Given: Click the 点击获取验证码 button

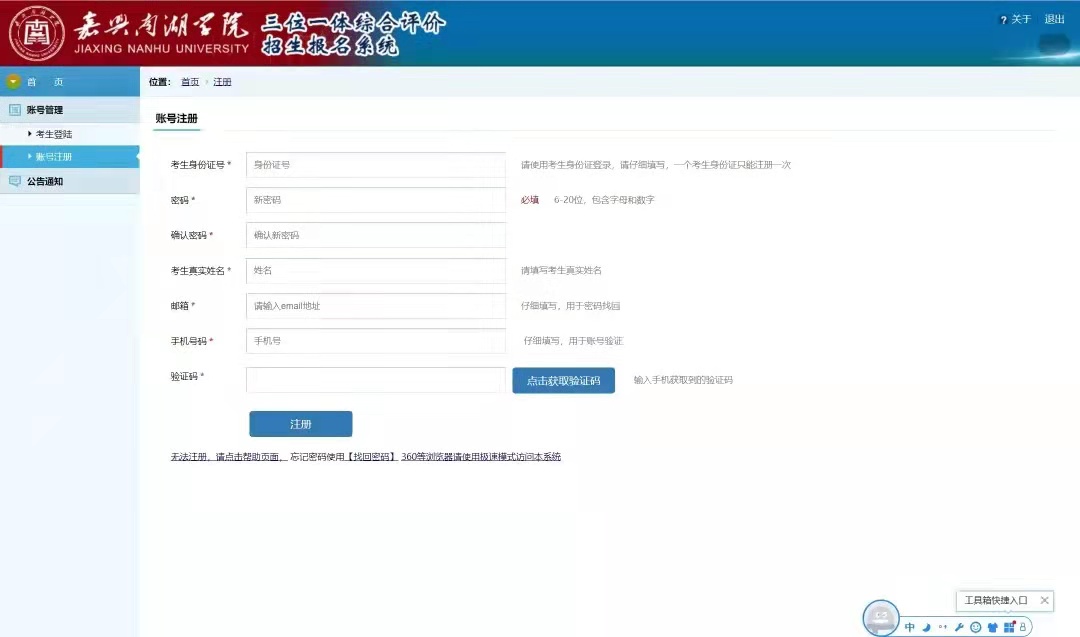Looking at the screenshot, I should click(563, 381).
